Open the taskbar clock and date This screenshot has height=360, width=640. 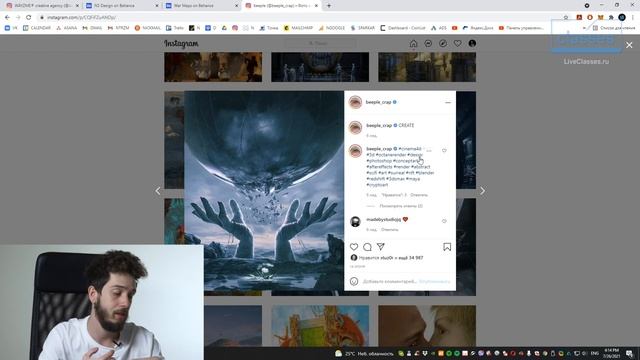pos(611,353)
